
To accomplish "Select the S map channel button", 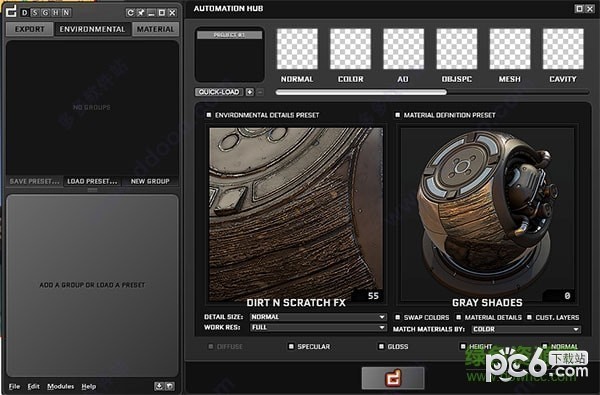I will (x=35, y=13).
